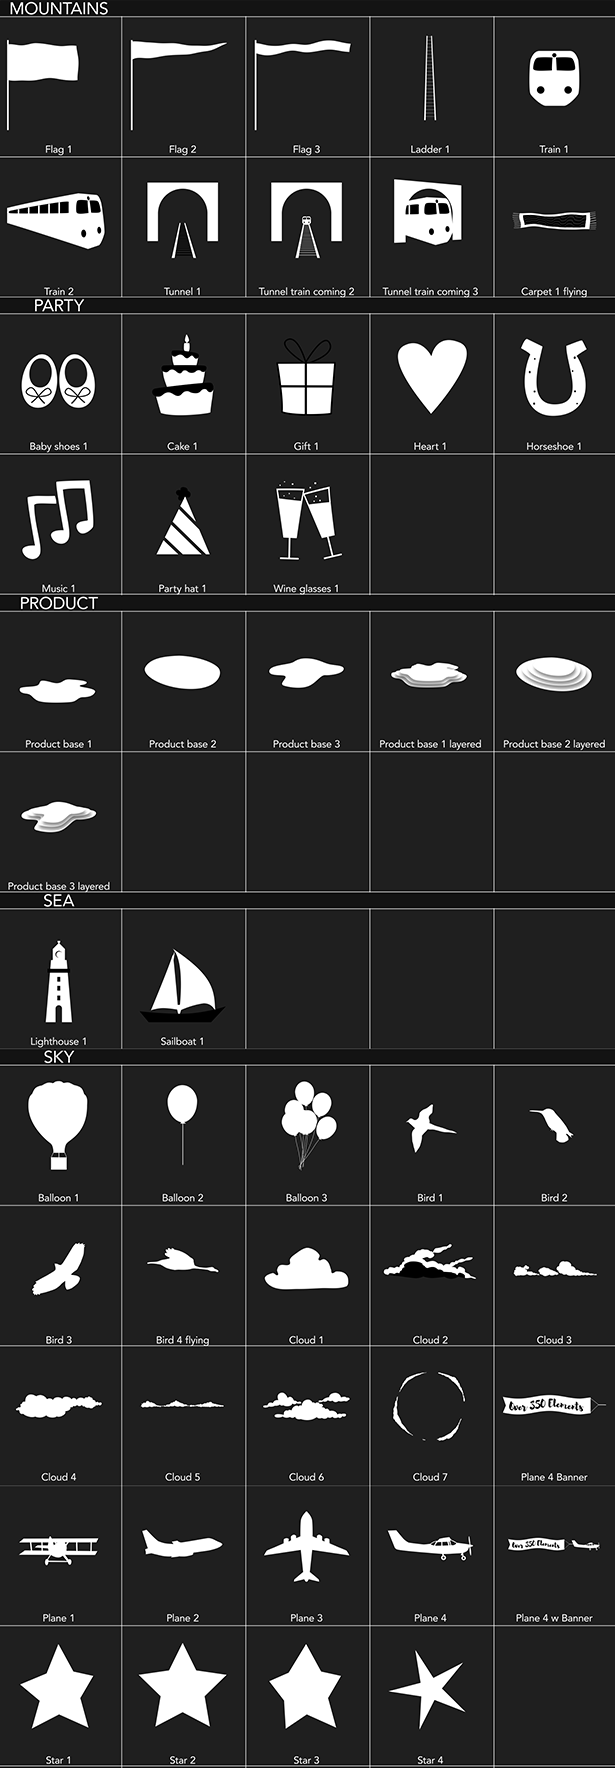The width and height of the screenshot is (615, 1768).
Task: Select the Sailboat 1 icon
Action: pos(183,985)
